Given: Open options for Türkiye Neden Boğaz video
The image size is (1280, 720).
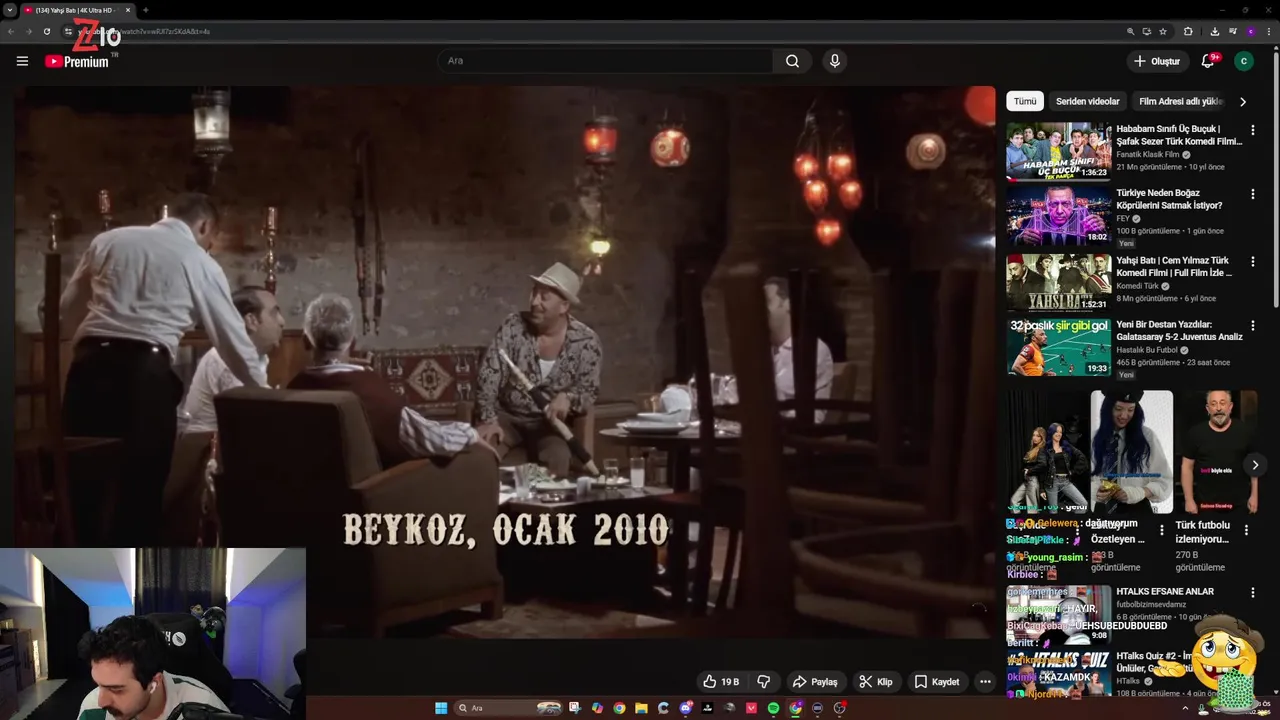Looking at the screenshot, I should (x=1253, y=194).
